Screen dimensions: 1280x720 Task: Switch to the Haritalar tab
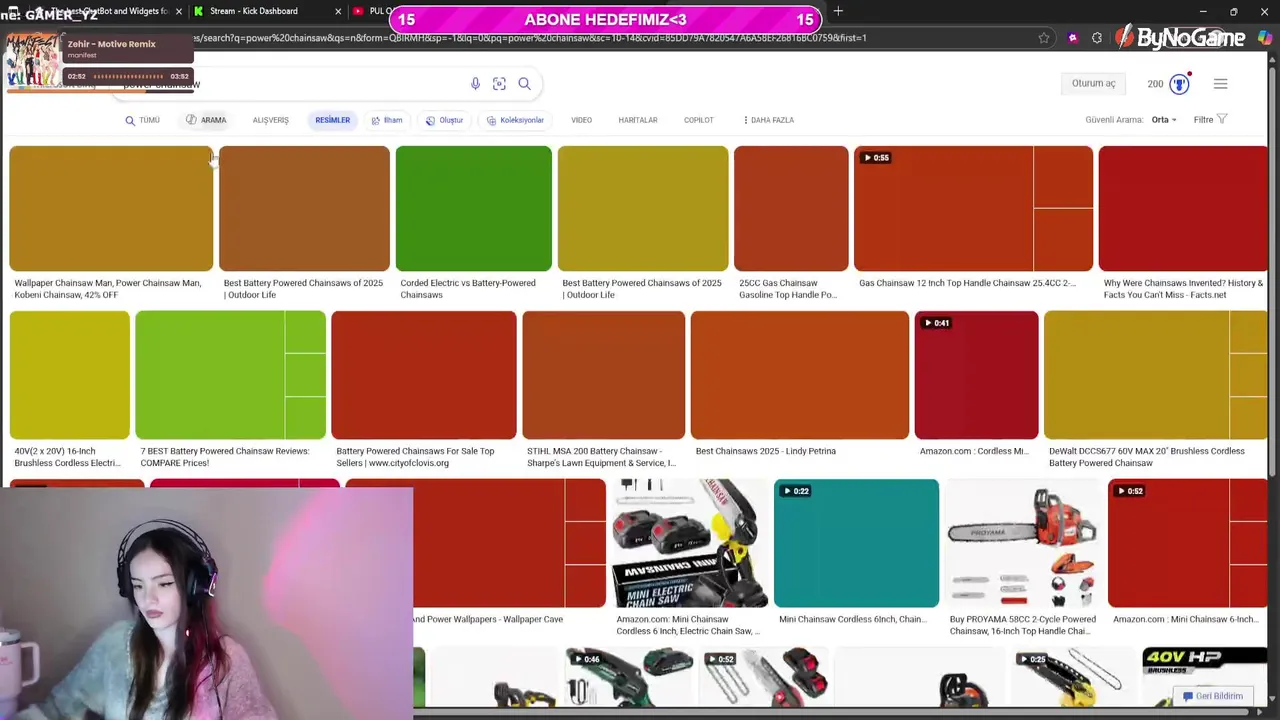[x=638, y=120]
